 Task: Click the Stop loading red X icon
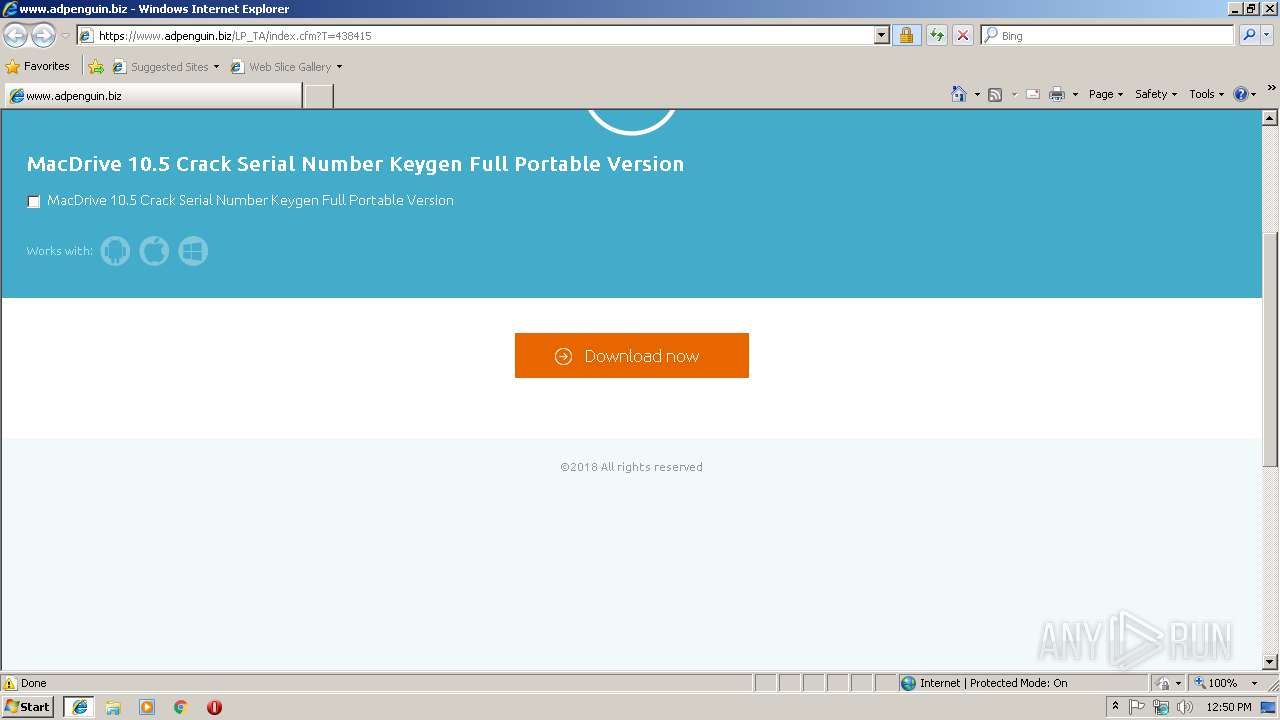962,35
